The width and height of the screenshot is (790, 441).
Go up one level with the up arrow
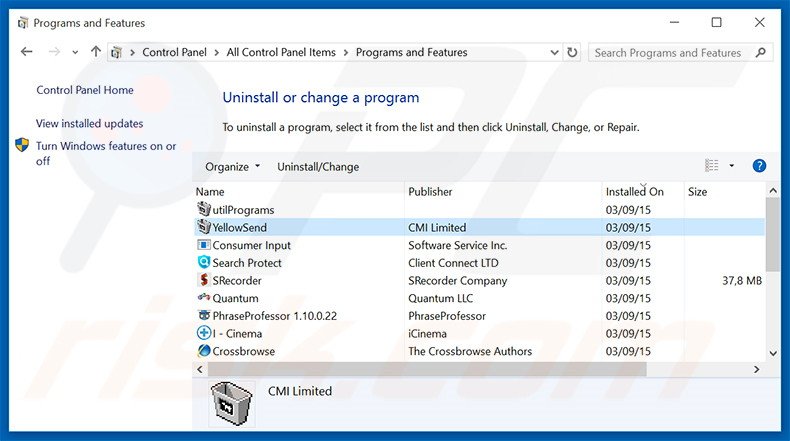(96, 51)
